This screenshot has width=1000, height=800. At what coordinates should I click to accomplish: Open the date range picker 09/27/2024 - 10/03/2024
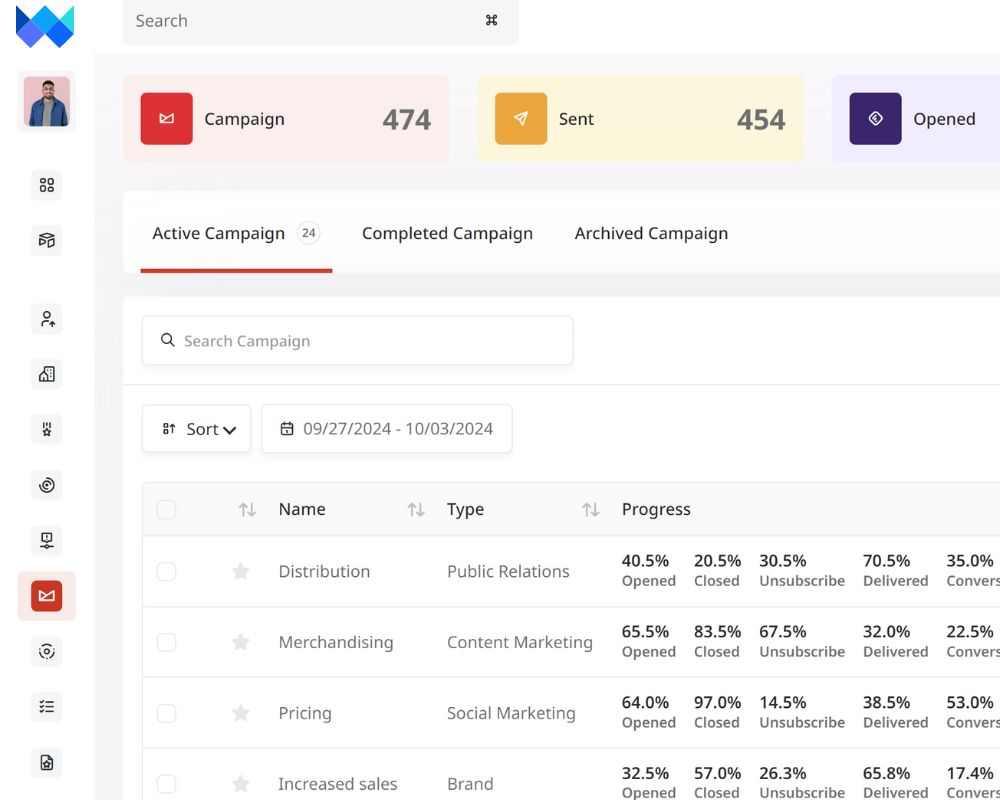coord(387,429)
